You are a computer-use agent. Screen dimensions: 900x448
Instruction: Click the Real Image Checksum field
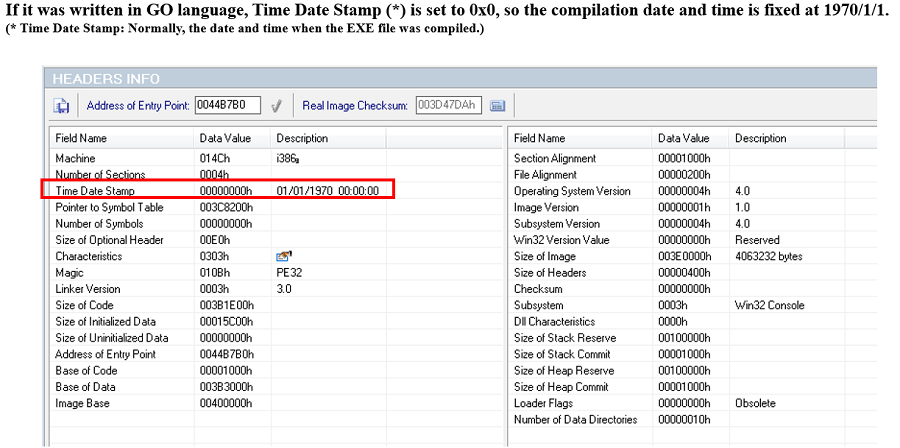coord(447,105)
